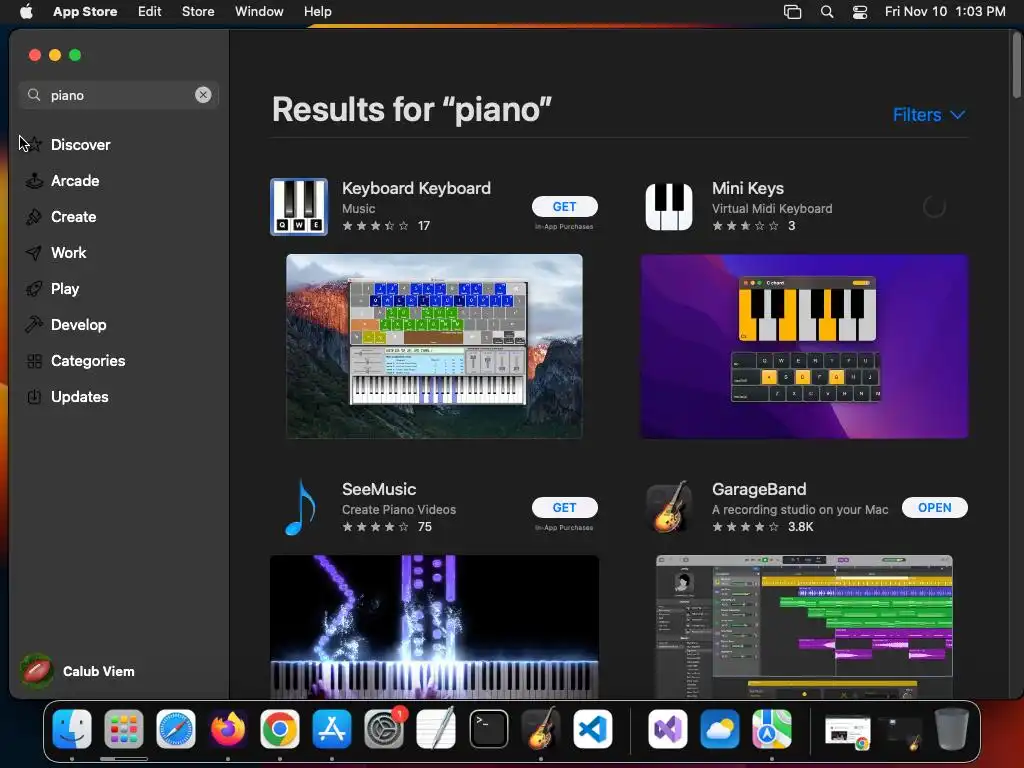Launch Firefox from the Dock
The width and height of the screenshot is (1024, 768).
point(228,729)
